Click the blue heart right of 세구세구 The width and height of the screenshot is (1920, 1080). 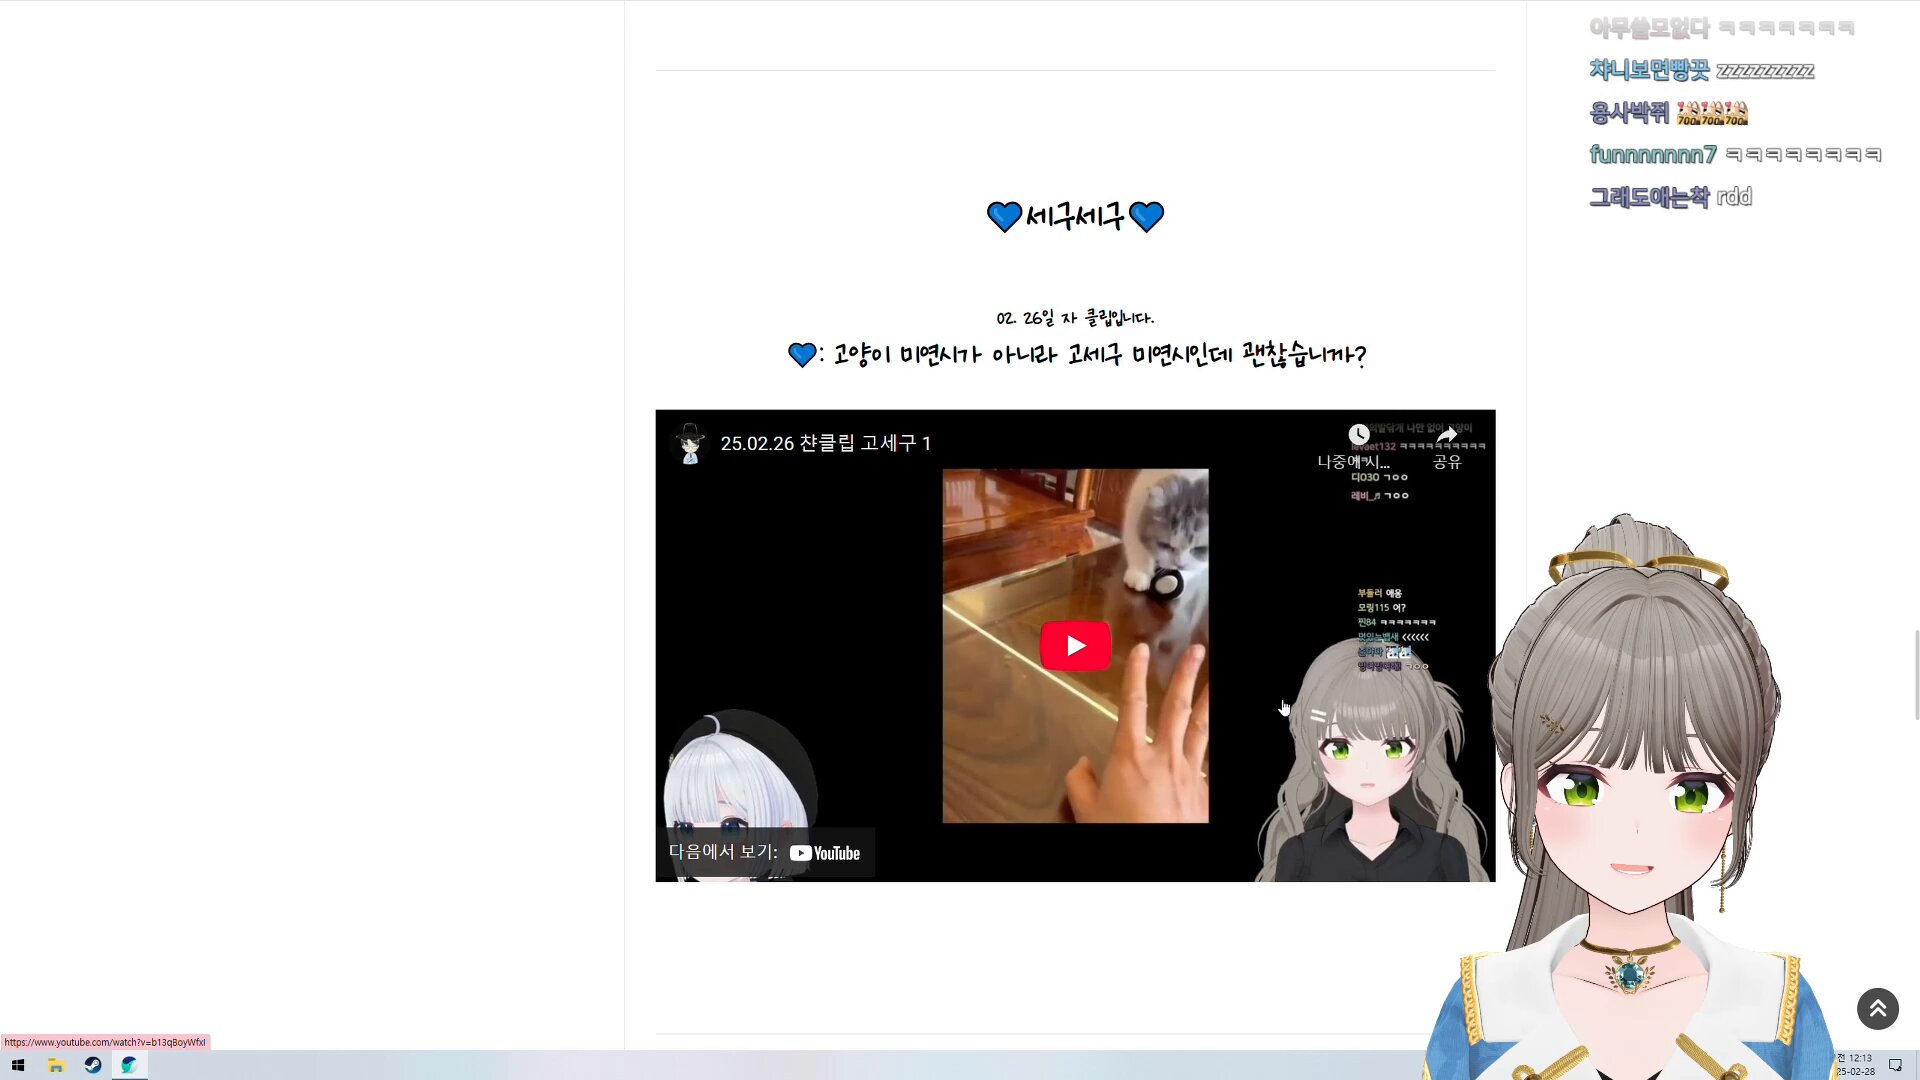[x=1146, y=216]
